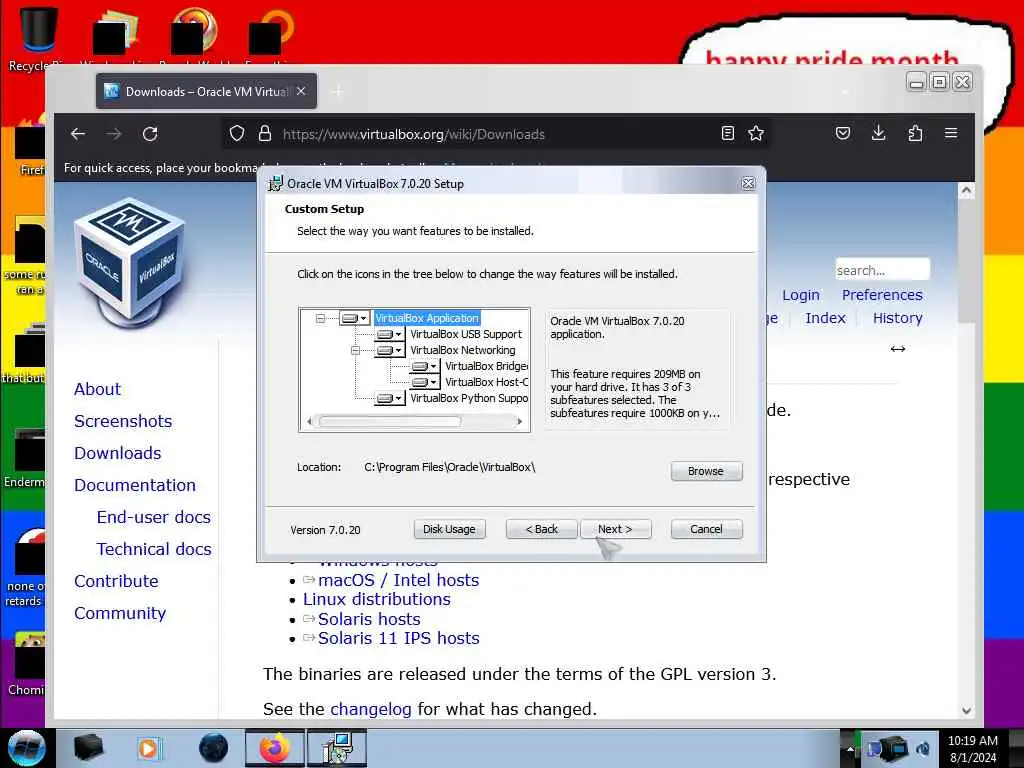
Task: Click page scrollbar down arrow
Action: (967, 711)
